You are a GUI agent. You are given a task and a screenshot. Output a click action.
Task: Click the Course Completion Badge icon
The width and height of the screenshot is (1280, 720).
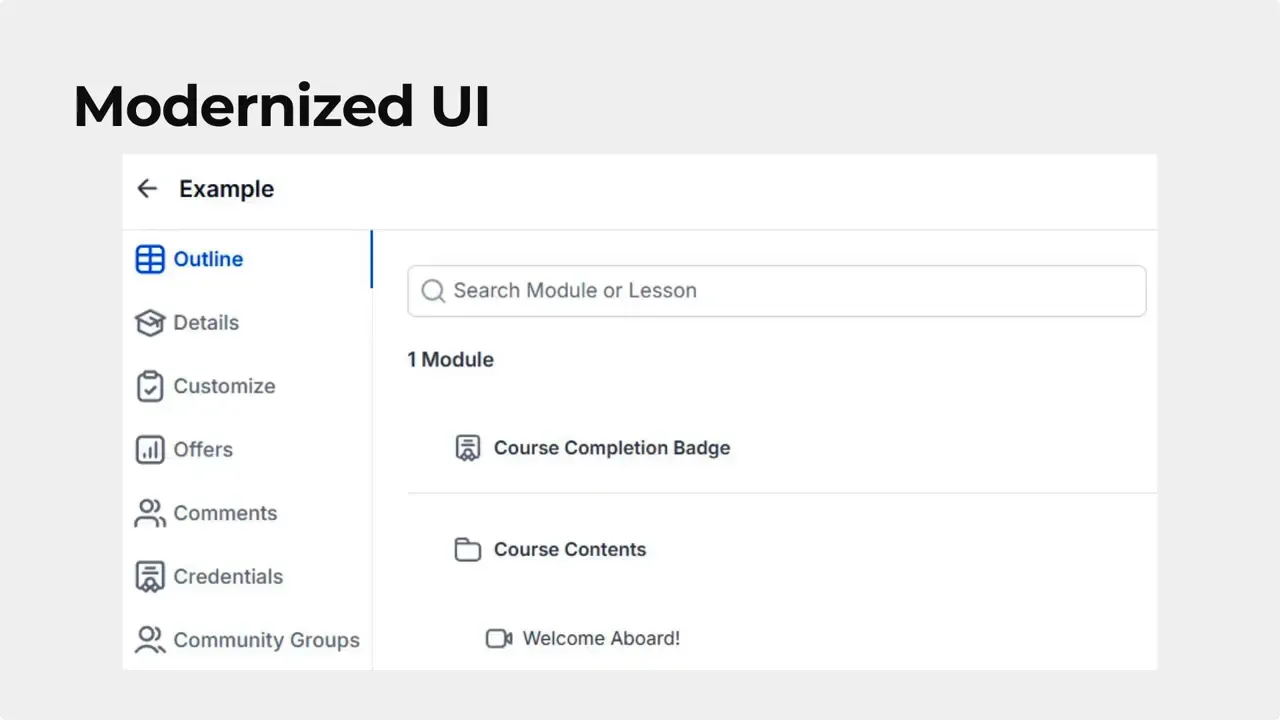pos(468,448)
